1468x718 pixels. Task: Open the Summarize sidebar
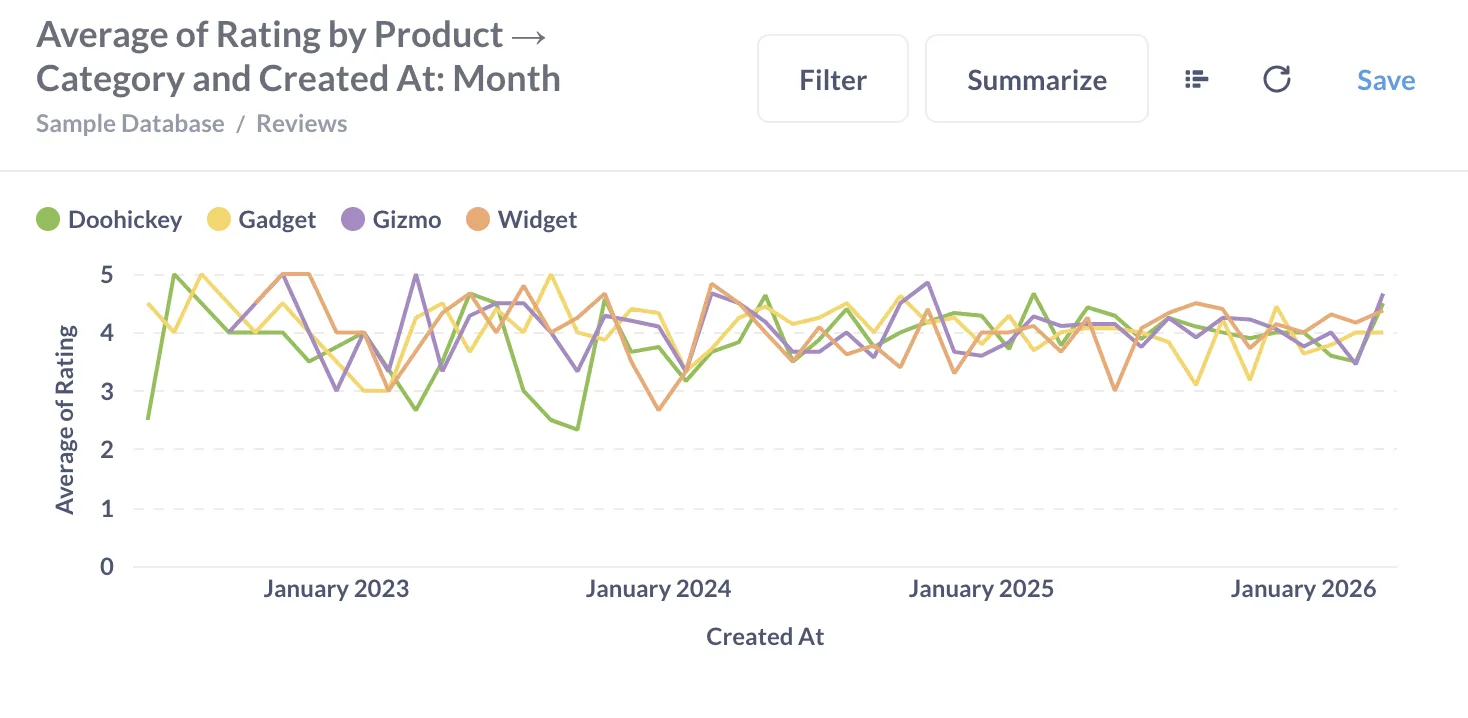click(1036, 78)
